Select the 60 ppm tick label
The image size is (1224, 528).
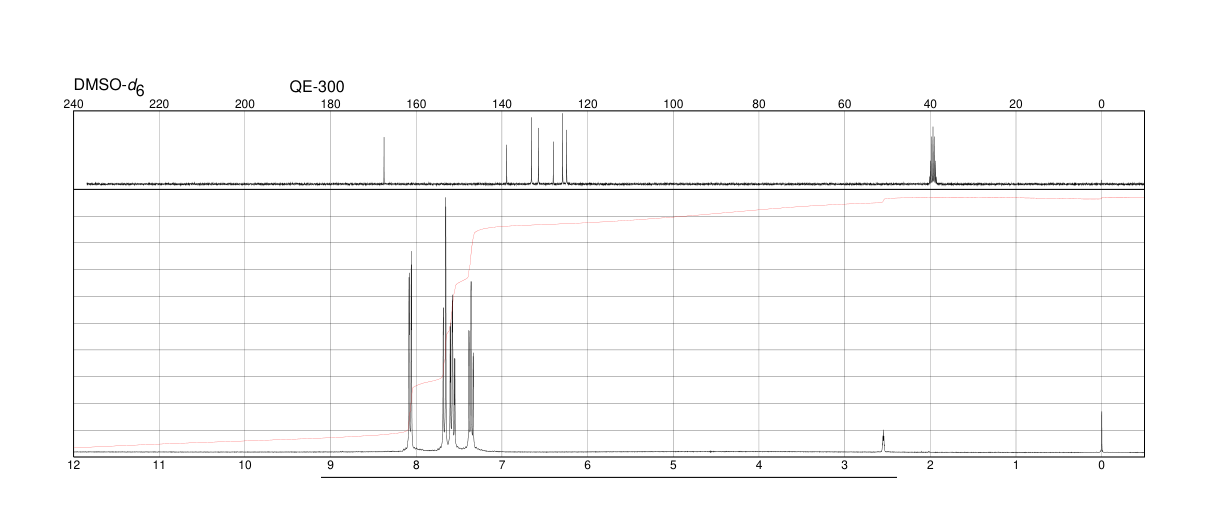(x=845, y=104)
